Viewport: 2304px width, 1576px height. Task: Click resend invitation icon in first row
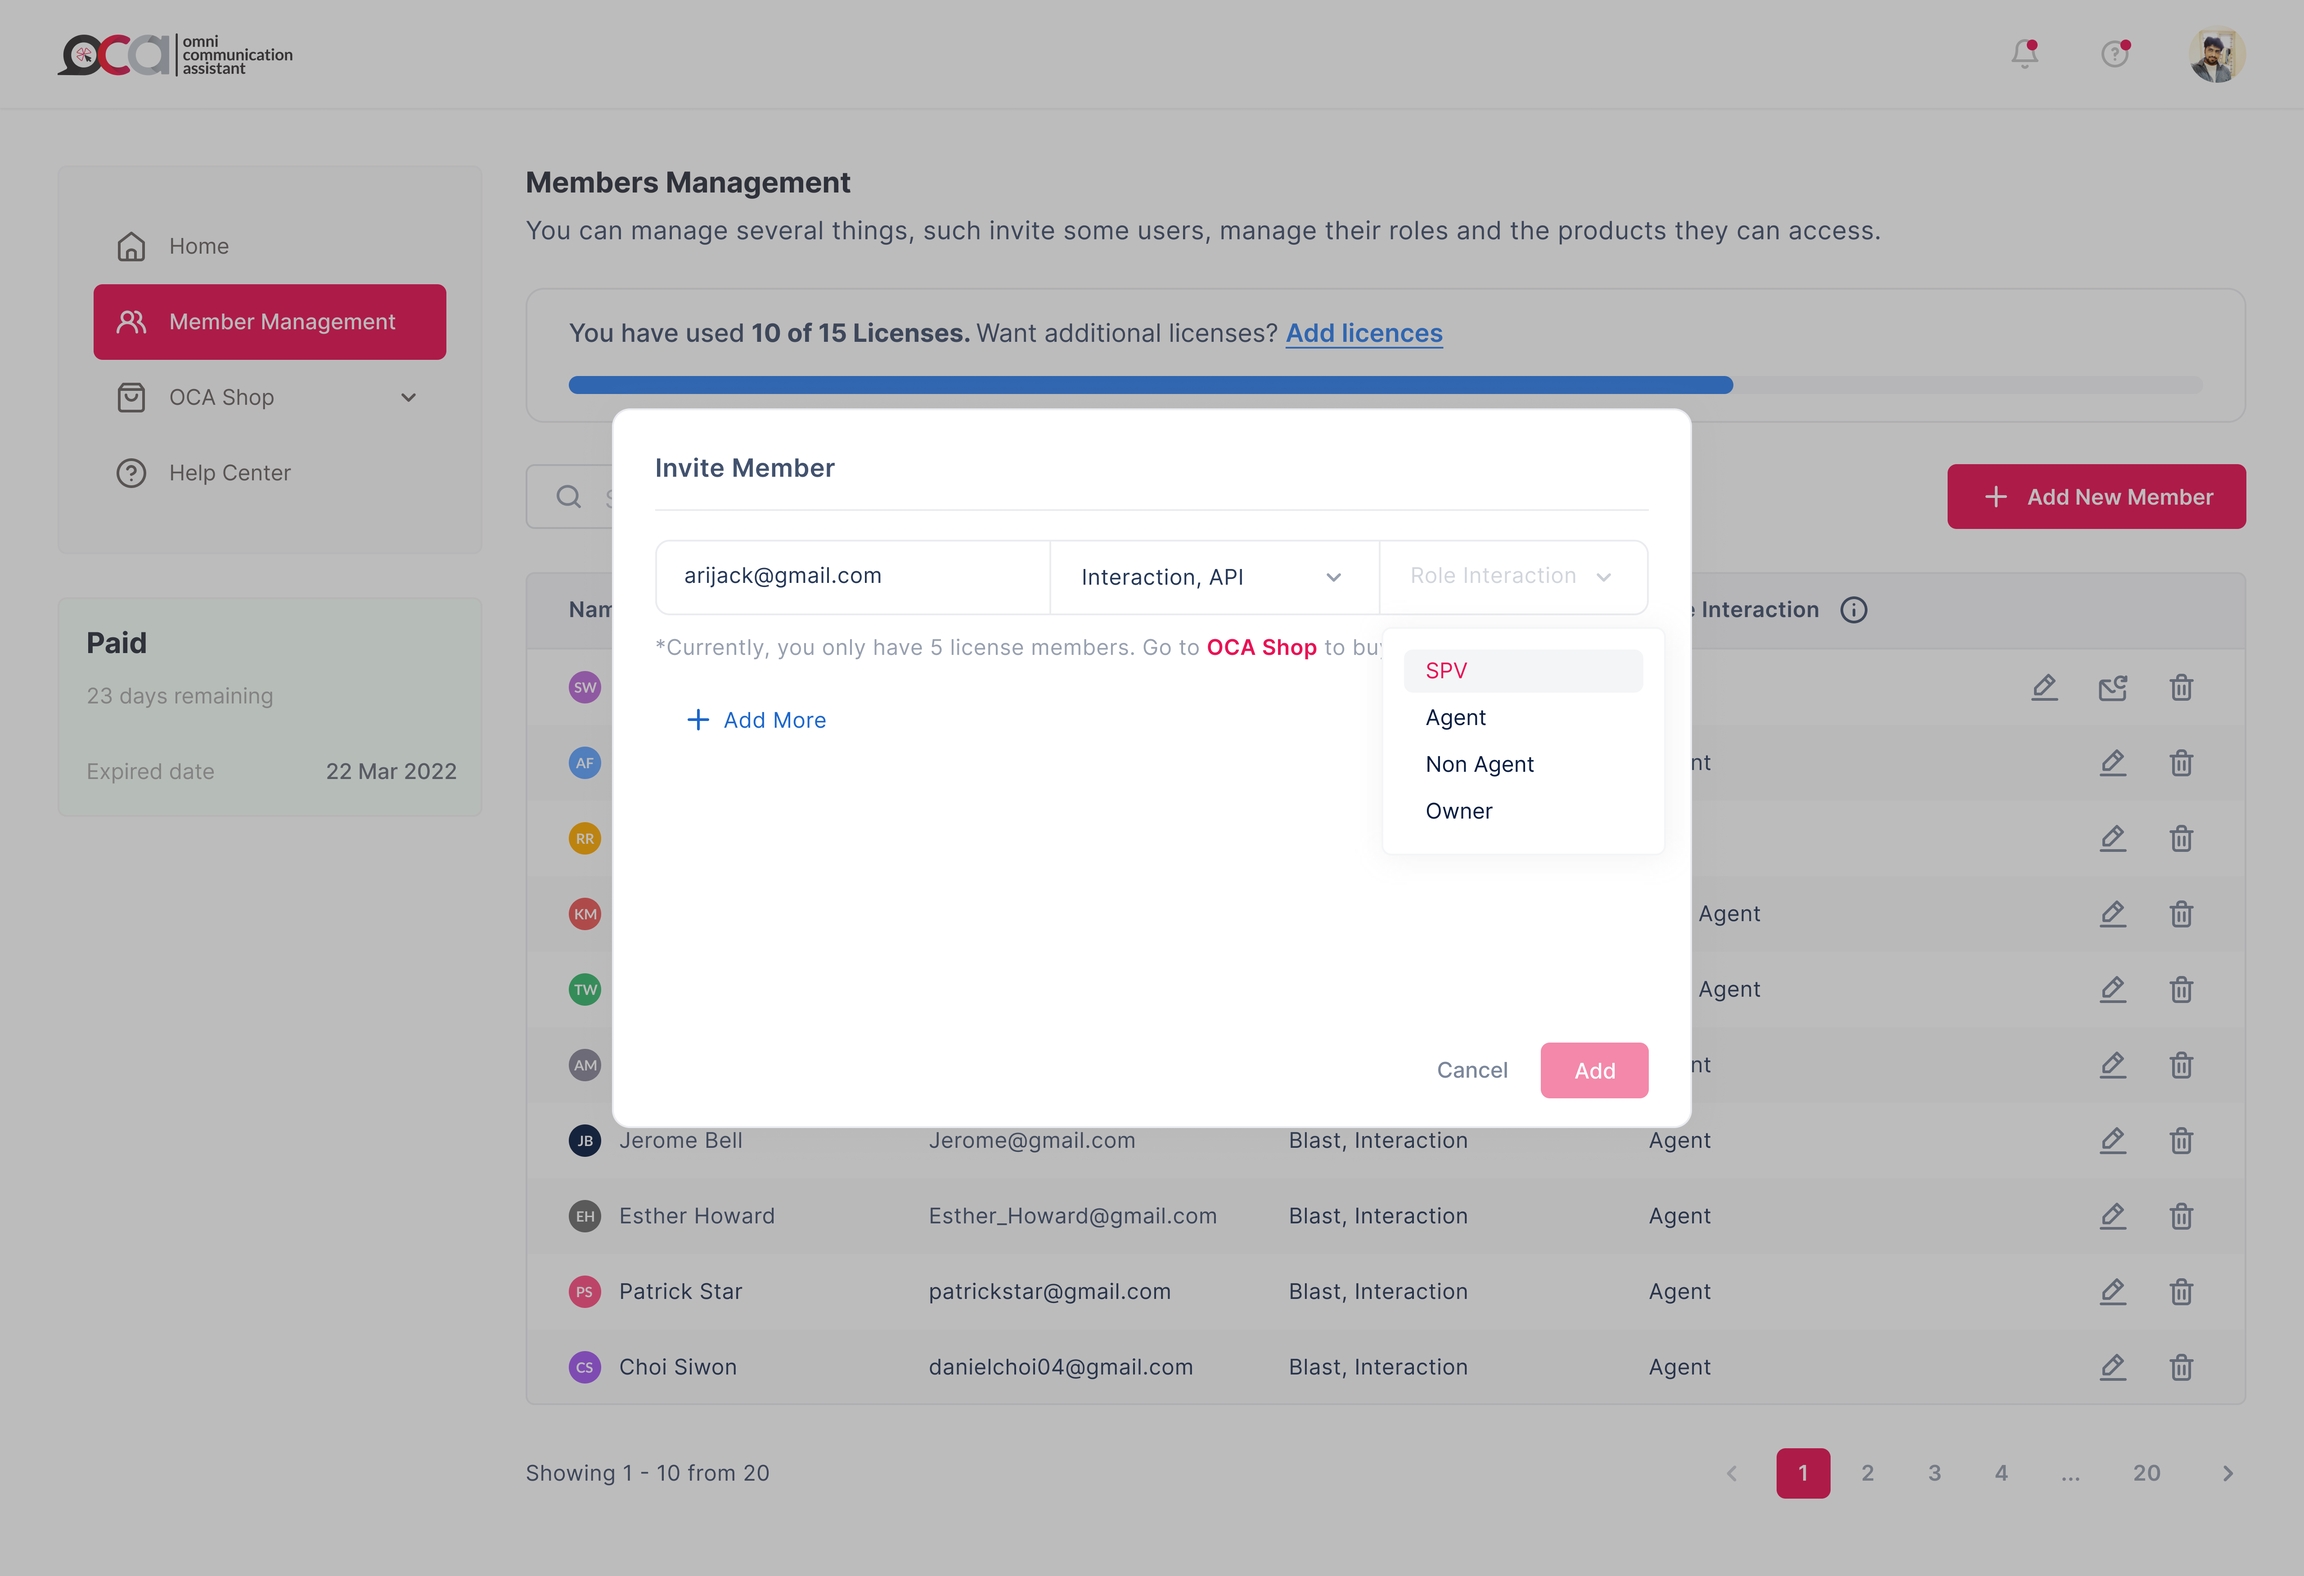(x=2112, y=688)
